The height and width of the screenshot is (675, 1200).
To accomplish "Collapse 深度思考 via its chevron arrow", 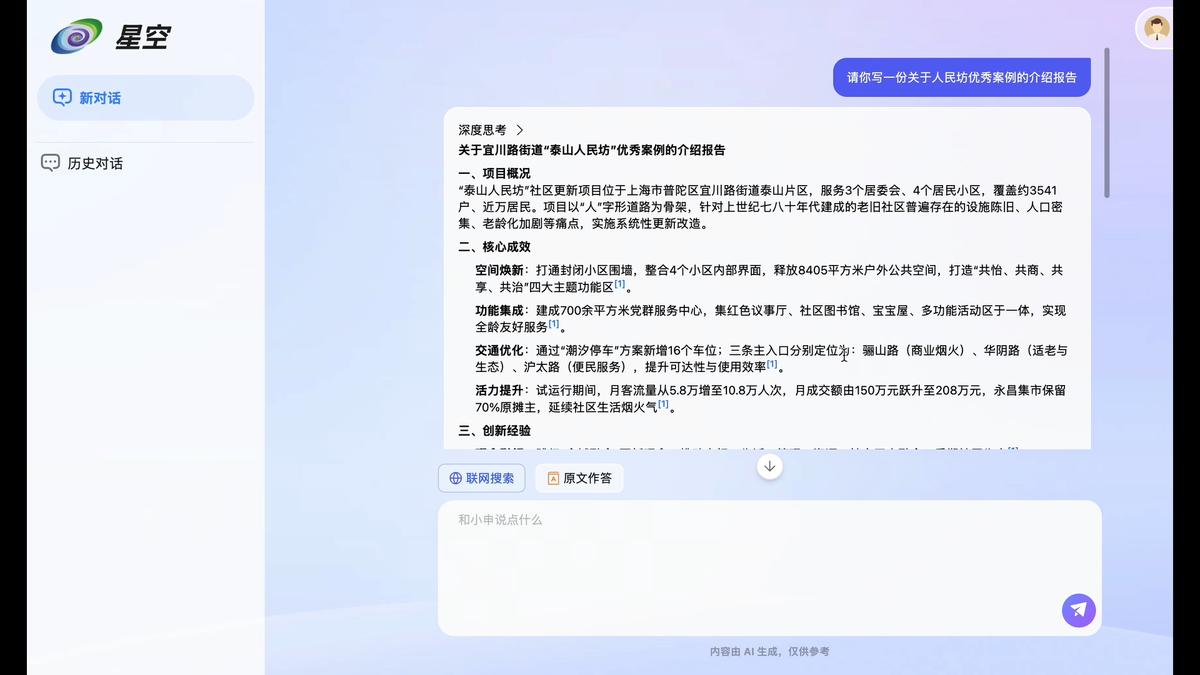I will [x=519, y=130].
